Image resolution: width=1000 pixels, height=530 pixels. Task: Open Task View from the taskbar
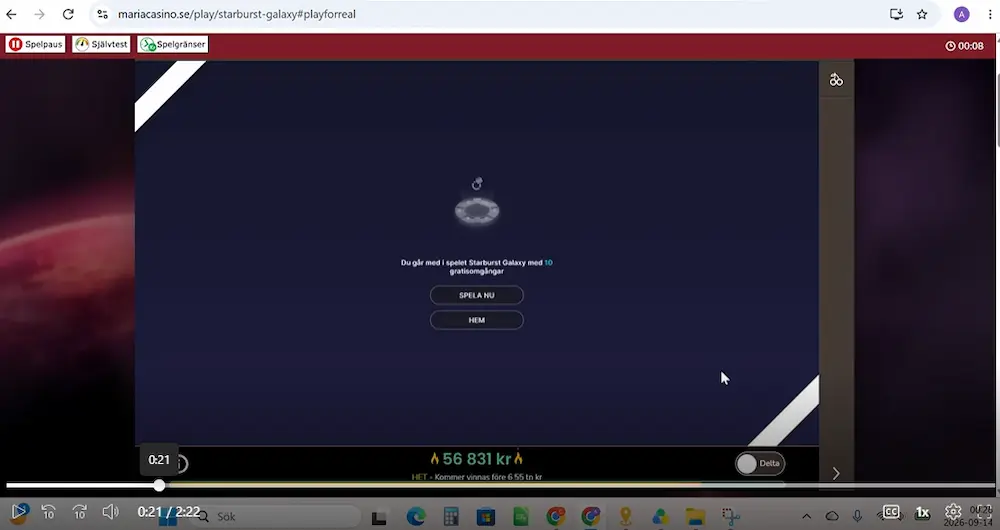pos(379,517)
